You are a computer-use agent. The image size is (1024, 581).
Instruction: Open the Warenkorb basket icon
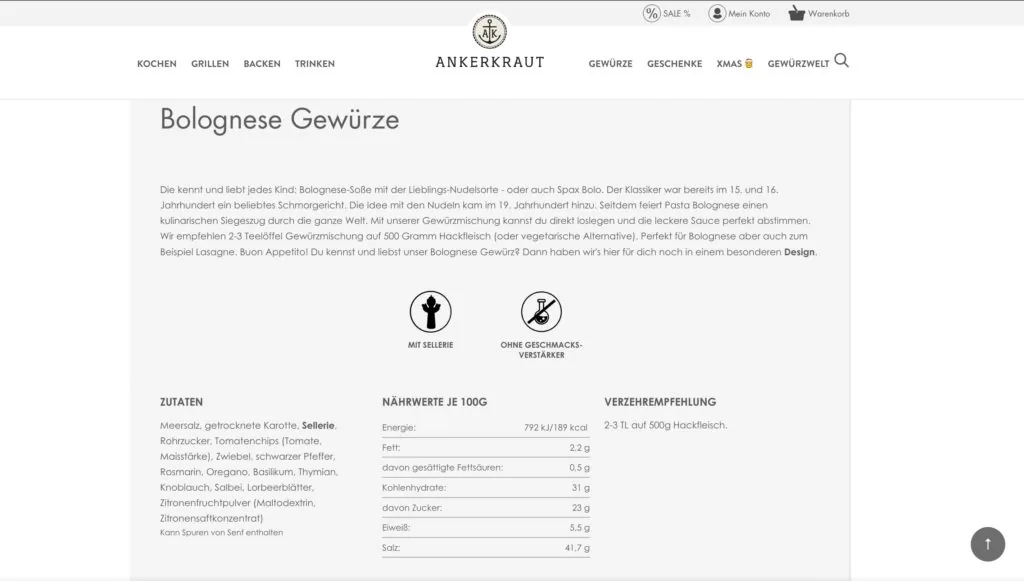[796, 13]
